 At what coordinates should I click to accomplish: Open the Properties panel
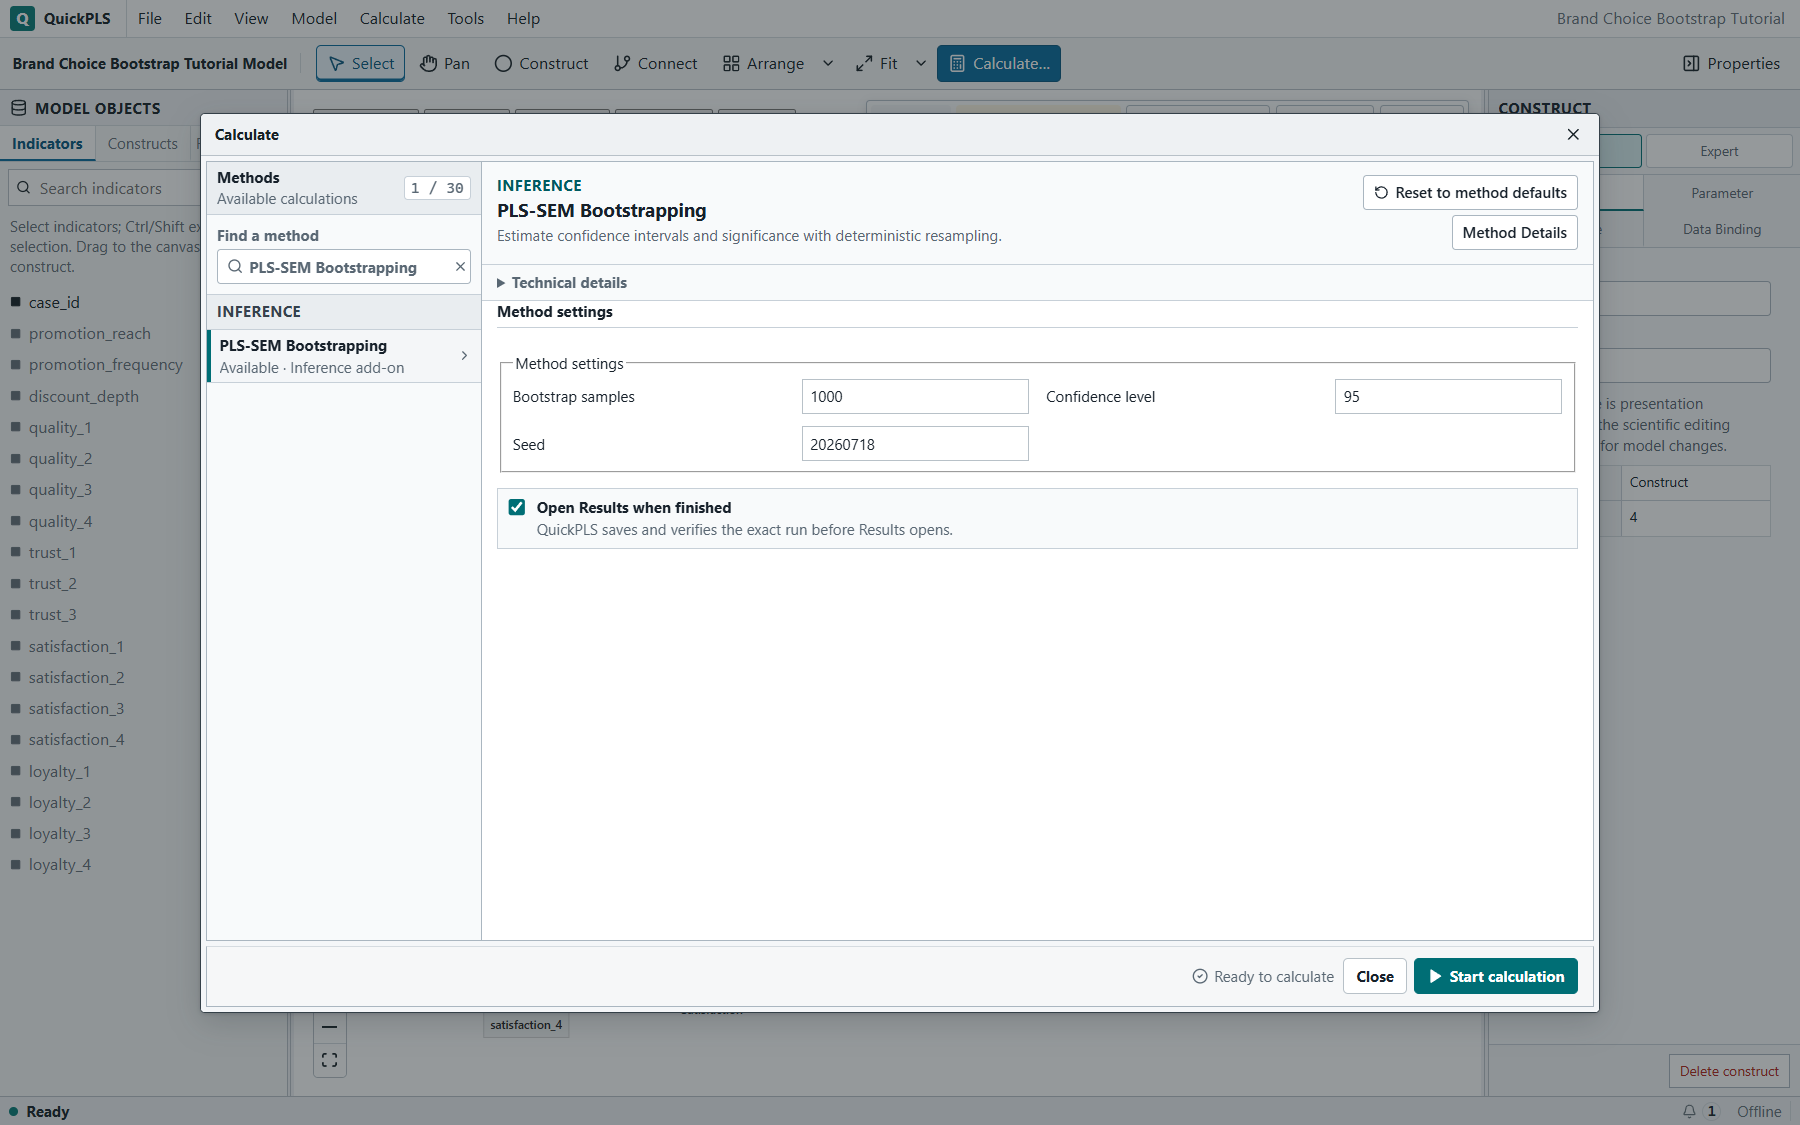click(x=1732, y=63)
